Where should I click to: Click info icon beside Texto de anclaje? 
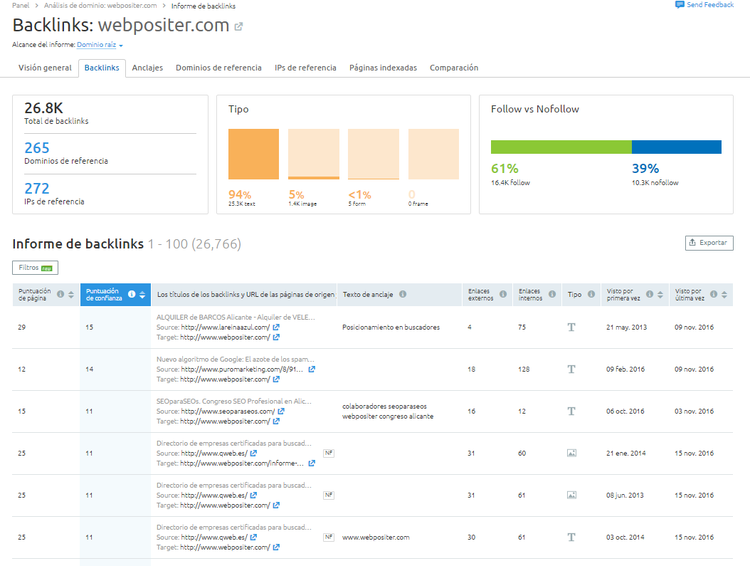click(403, 294)
